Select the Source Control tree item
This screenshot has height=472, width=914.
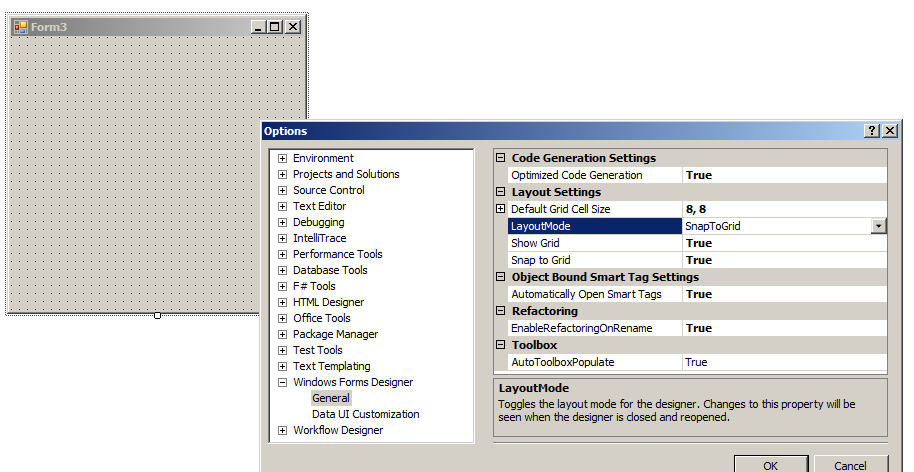coord(329,191)
